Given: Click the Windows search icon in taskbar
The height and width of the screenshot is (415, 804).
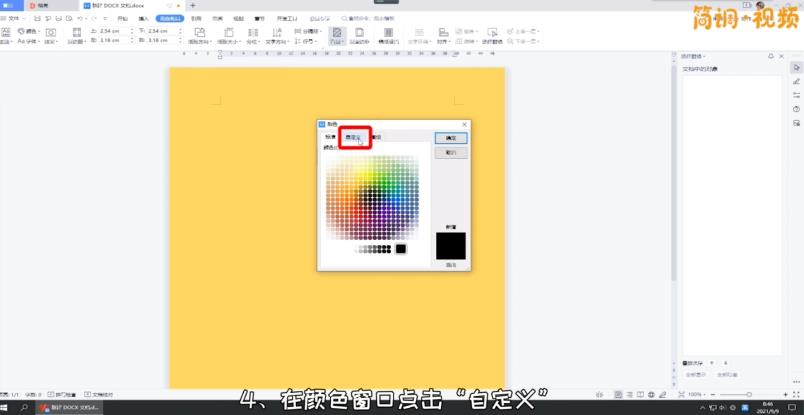Looking at the screenshot, I should point(25,408).
